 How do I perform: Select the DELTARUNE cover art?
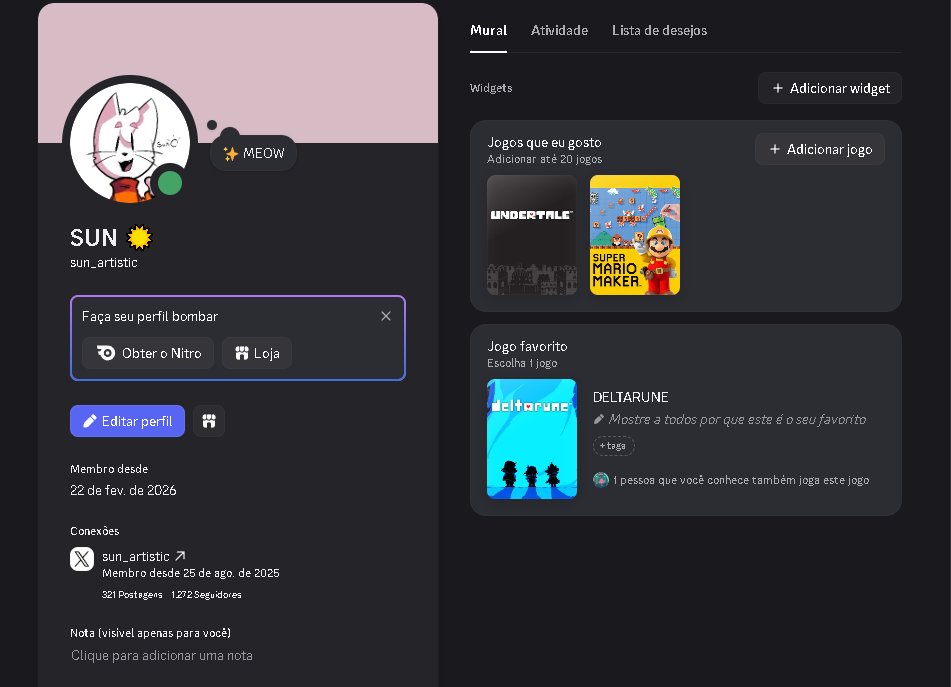(x=532, y=439)
